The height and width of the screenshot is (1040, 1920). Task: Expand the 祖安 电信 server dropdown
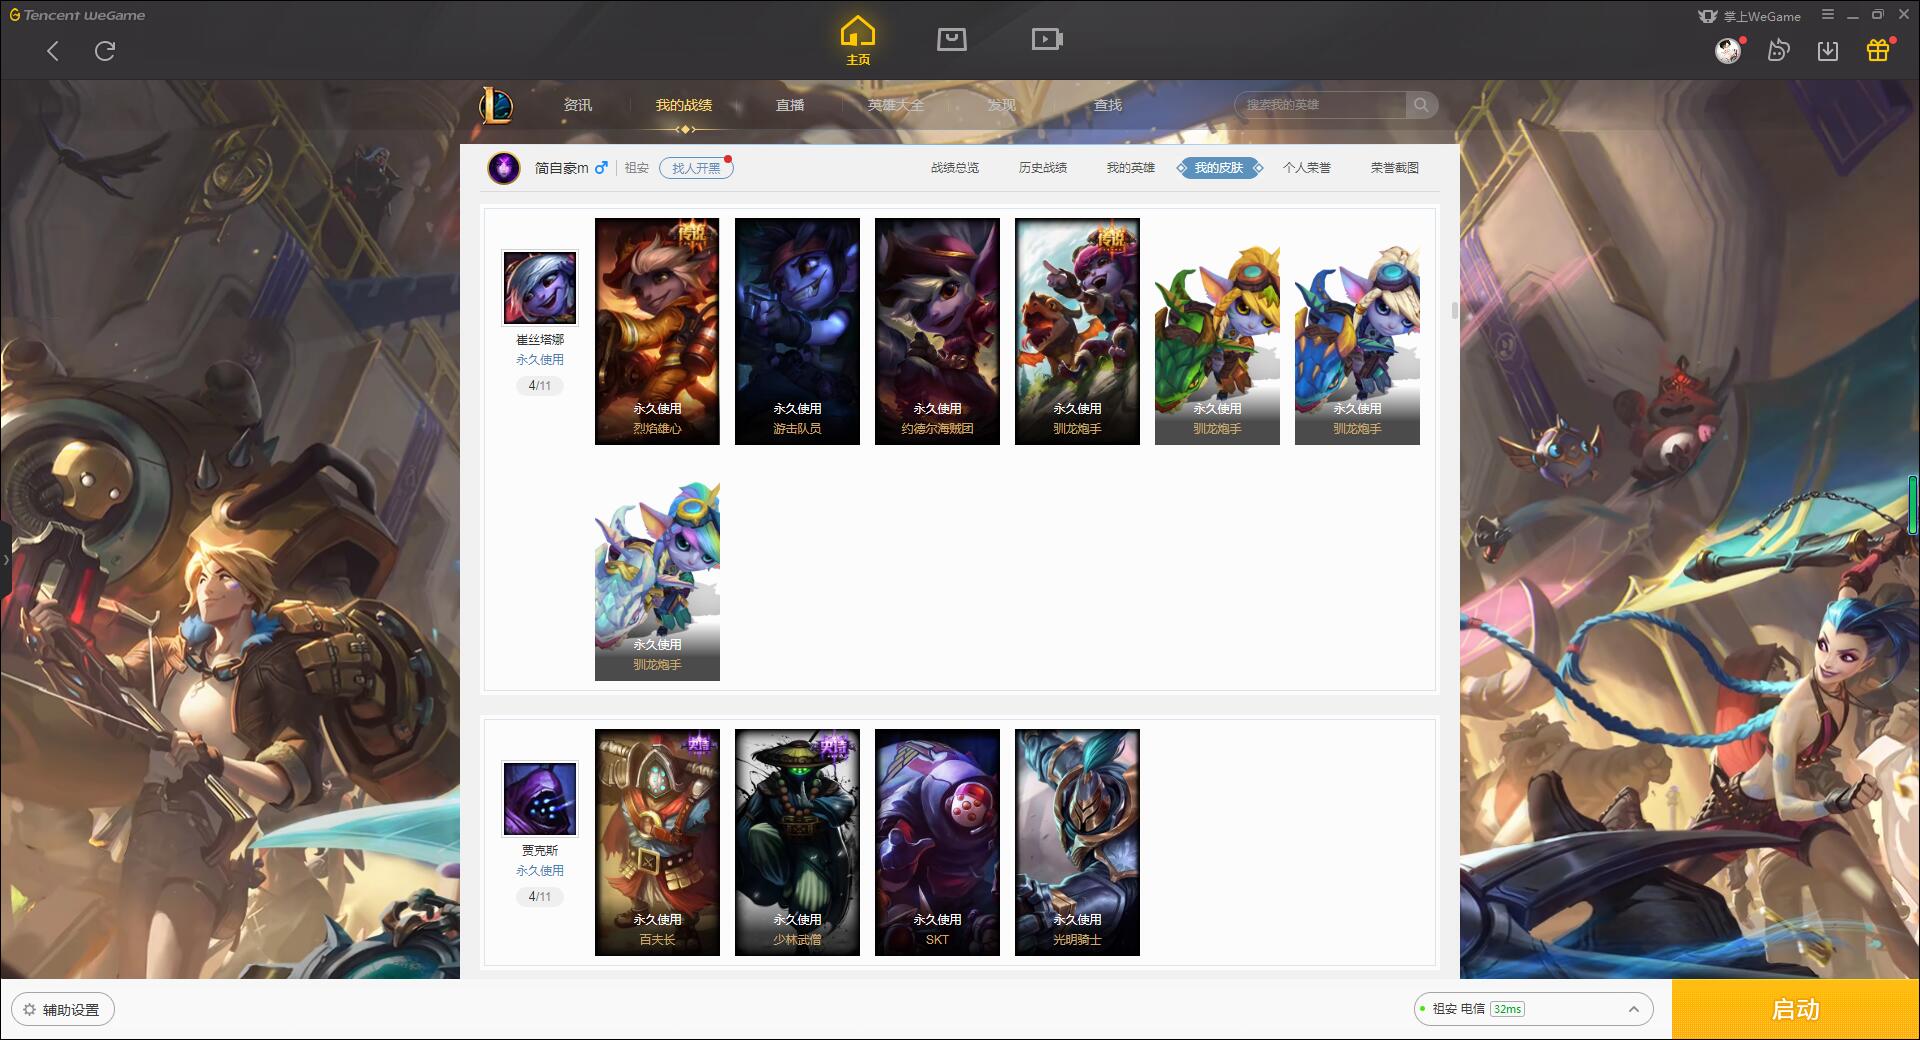[x=1534, y=1009]
